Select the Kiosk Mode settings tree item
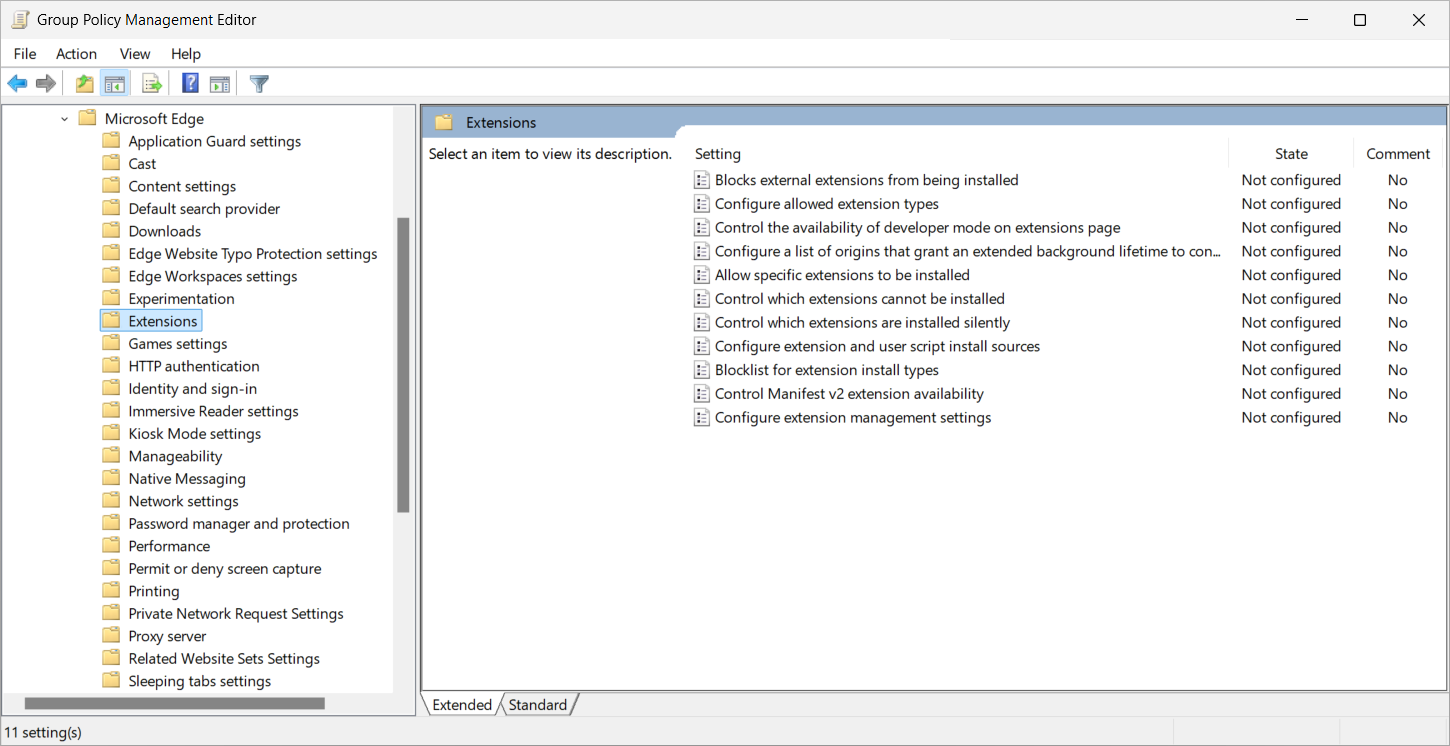The width and height of the screenshot is (1450, 746). pos(194,433)
